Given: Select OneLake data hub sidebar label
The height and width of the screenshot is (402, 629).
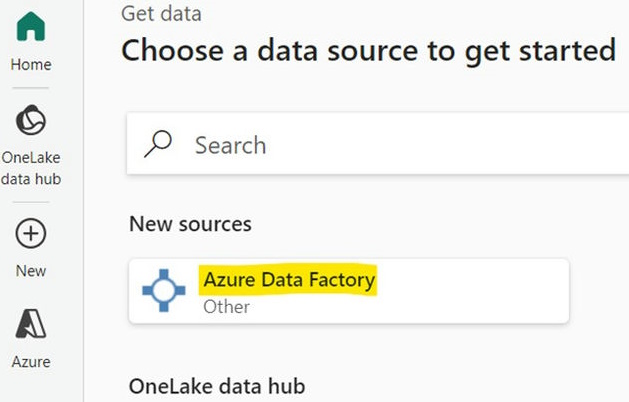Looking at the screenshot, I should (x=31, y=168).
